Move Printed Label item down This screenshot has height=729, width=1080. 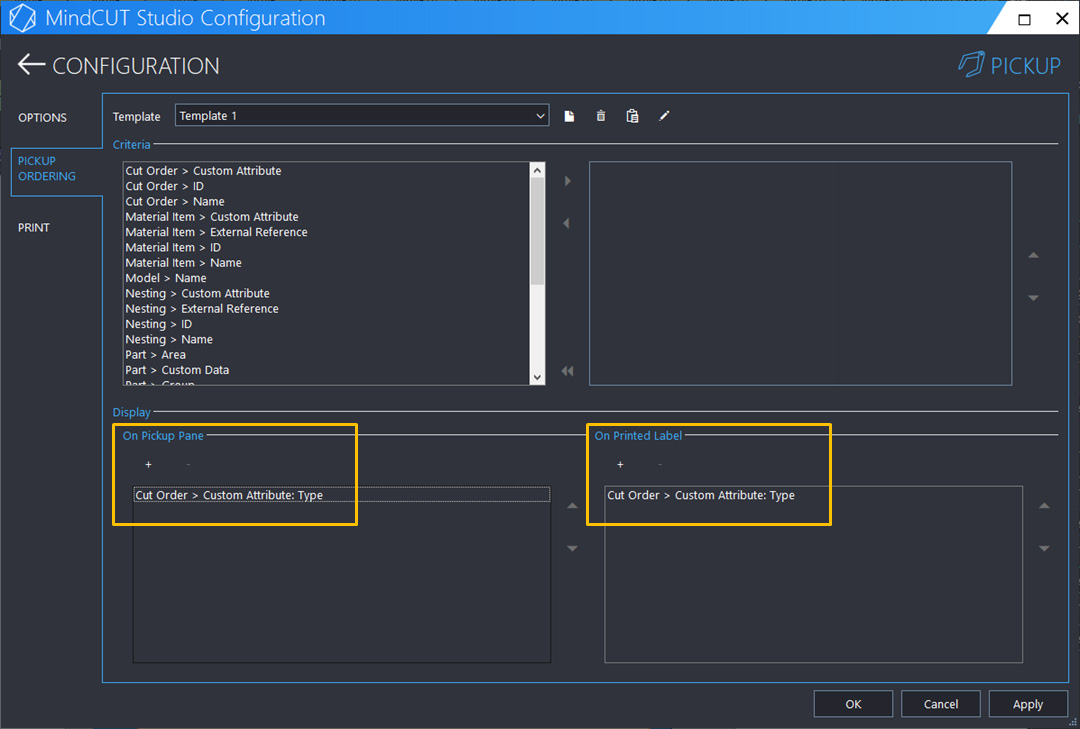(x=1044, y=548)
